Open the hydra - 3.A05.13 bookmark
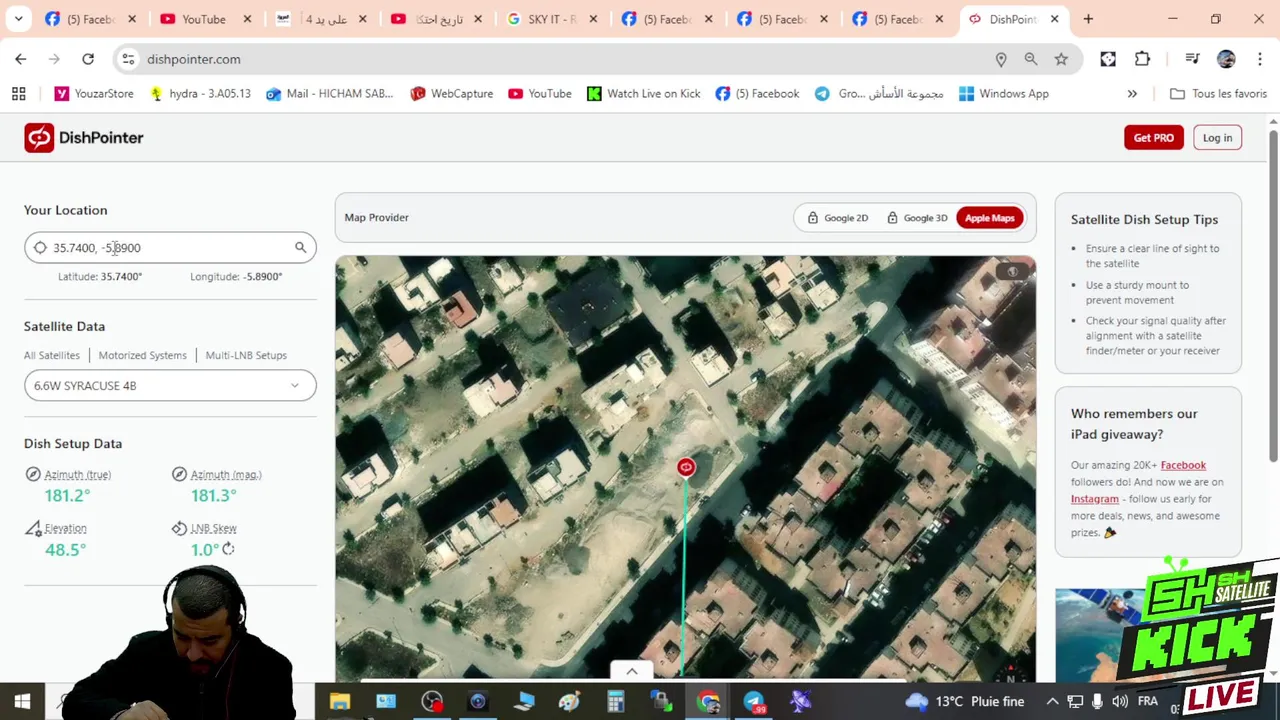 [199, 94]
